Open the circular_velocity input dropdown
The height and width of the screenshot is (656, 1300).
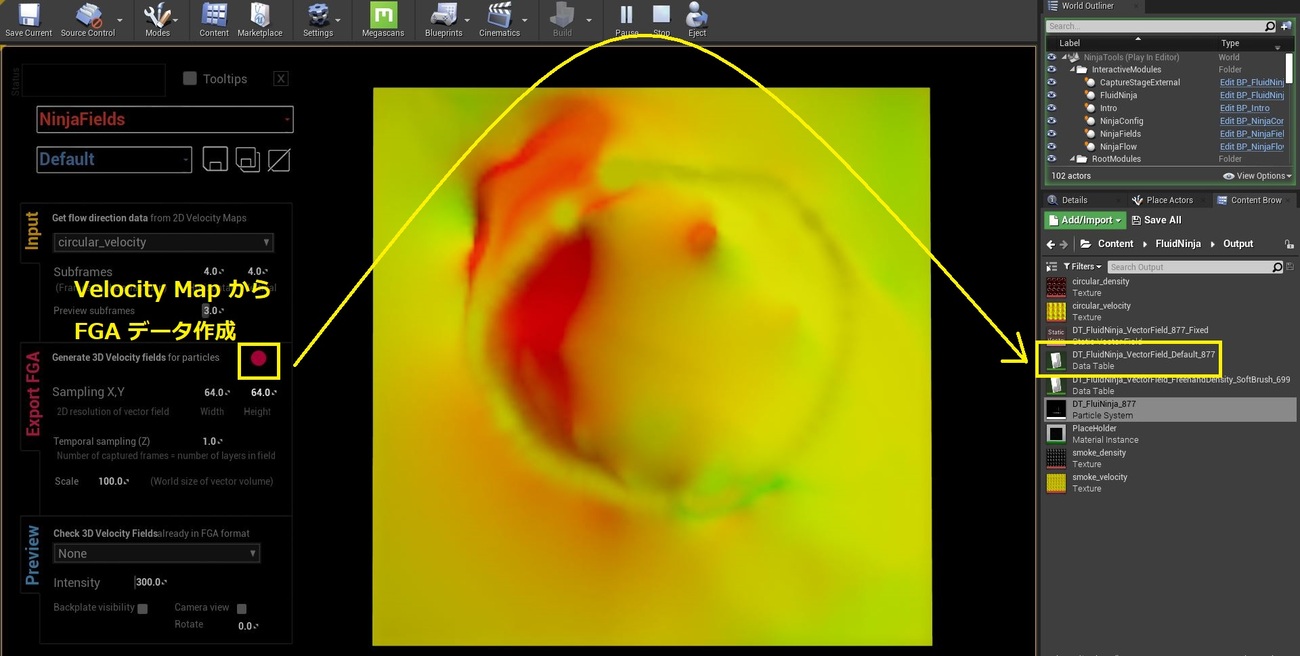click(x=165, y=242)
